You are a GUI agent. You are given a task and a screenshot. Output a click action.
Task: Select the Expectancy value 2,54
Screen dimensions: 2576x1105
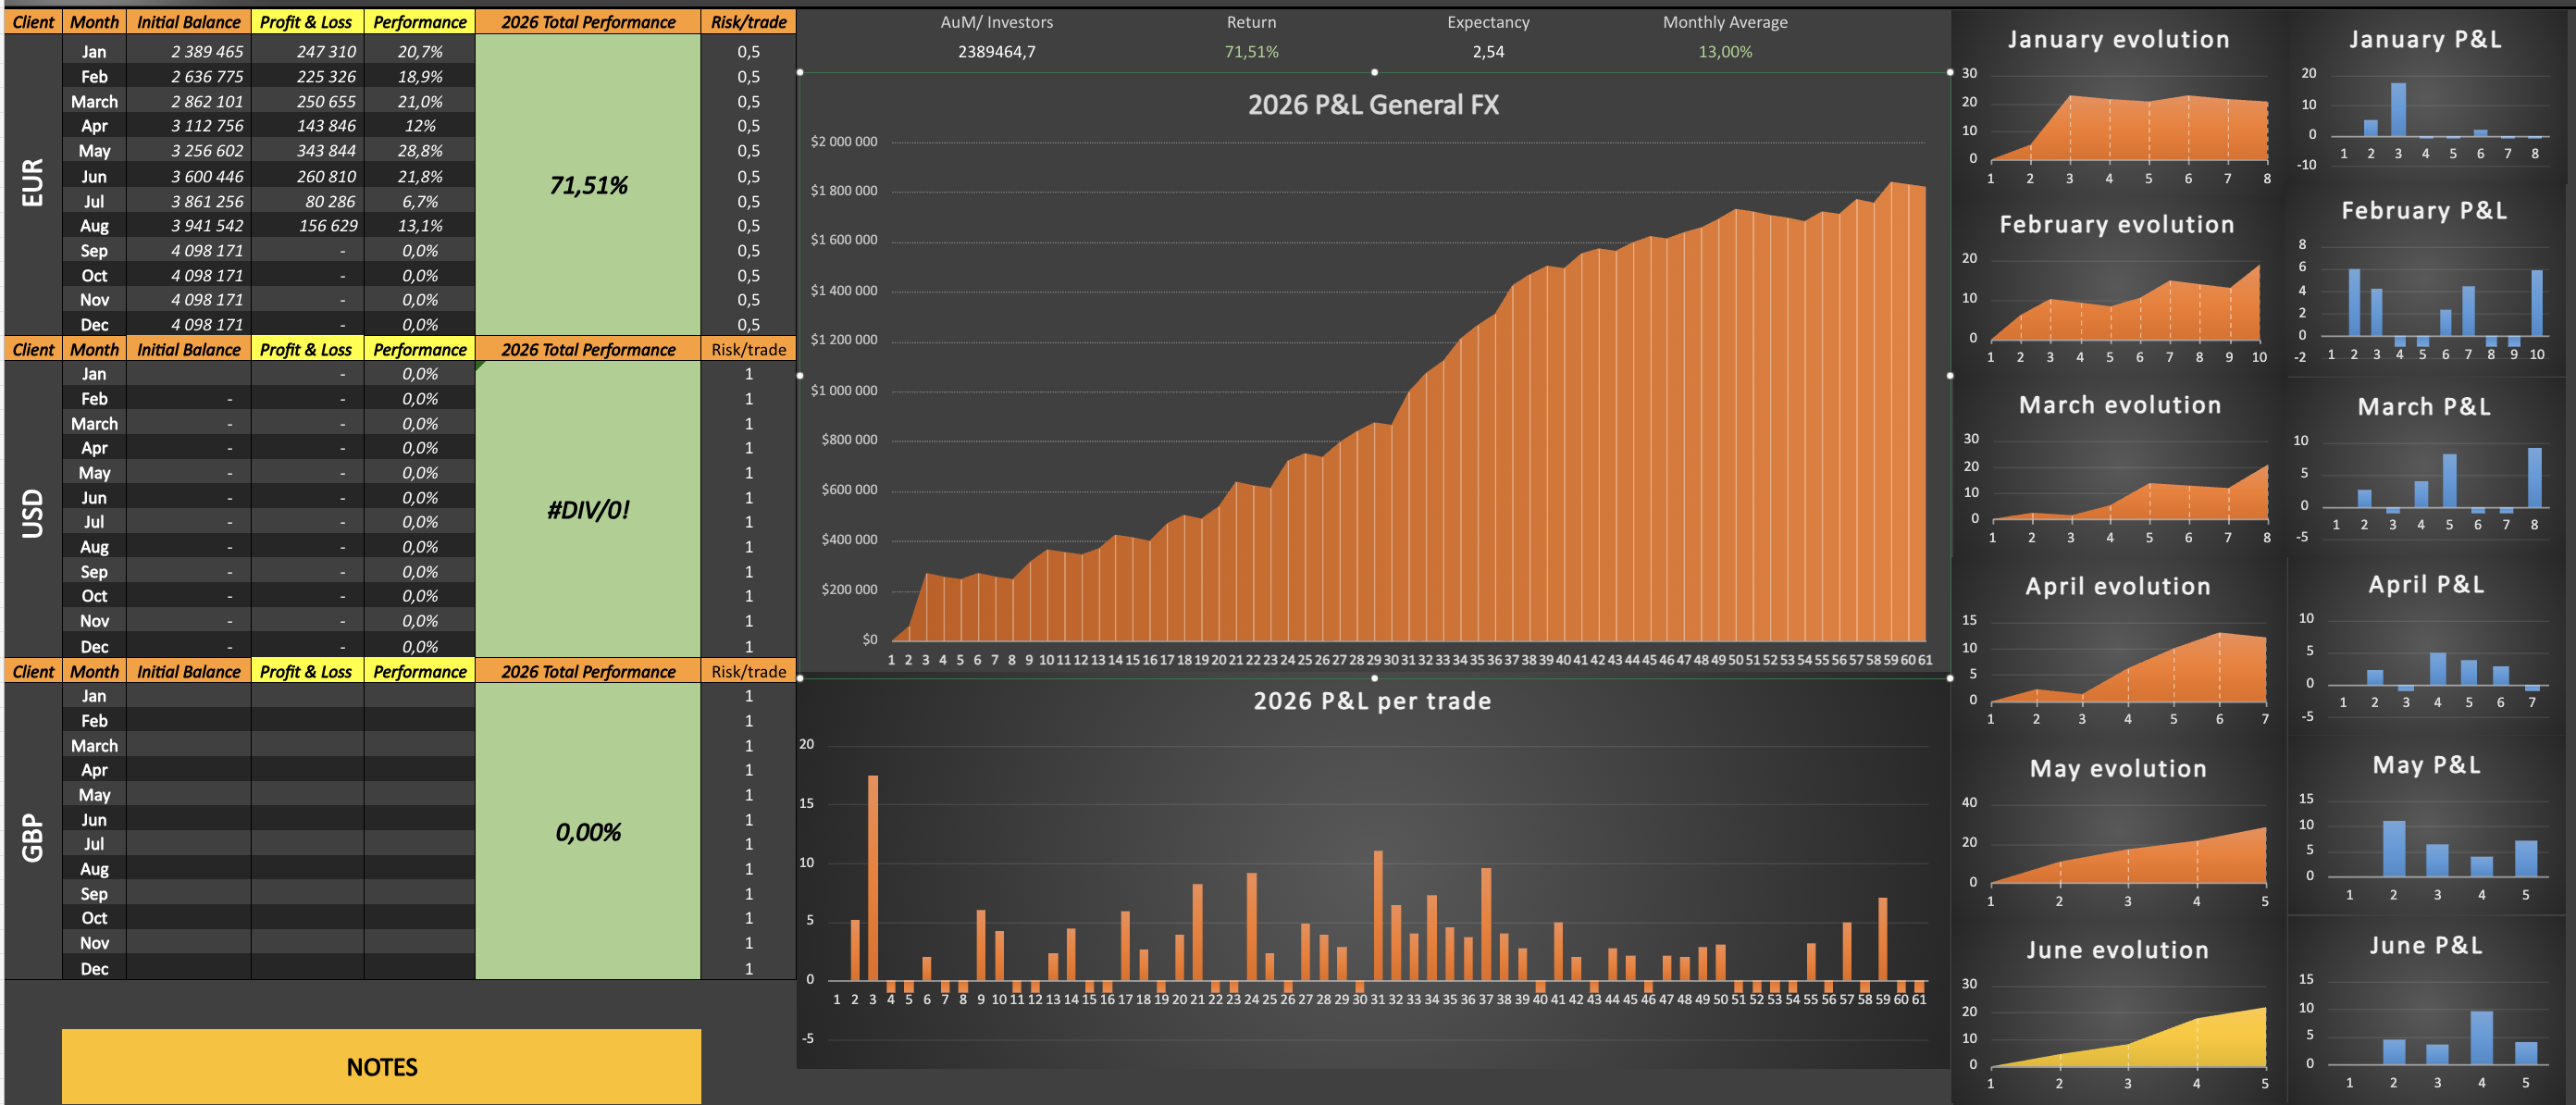(x=1488, y=51)
